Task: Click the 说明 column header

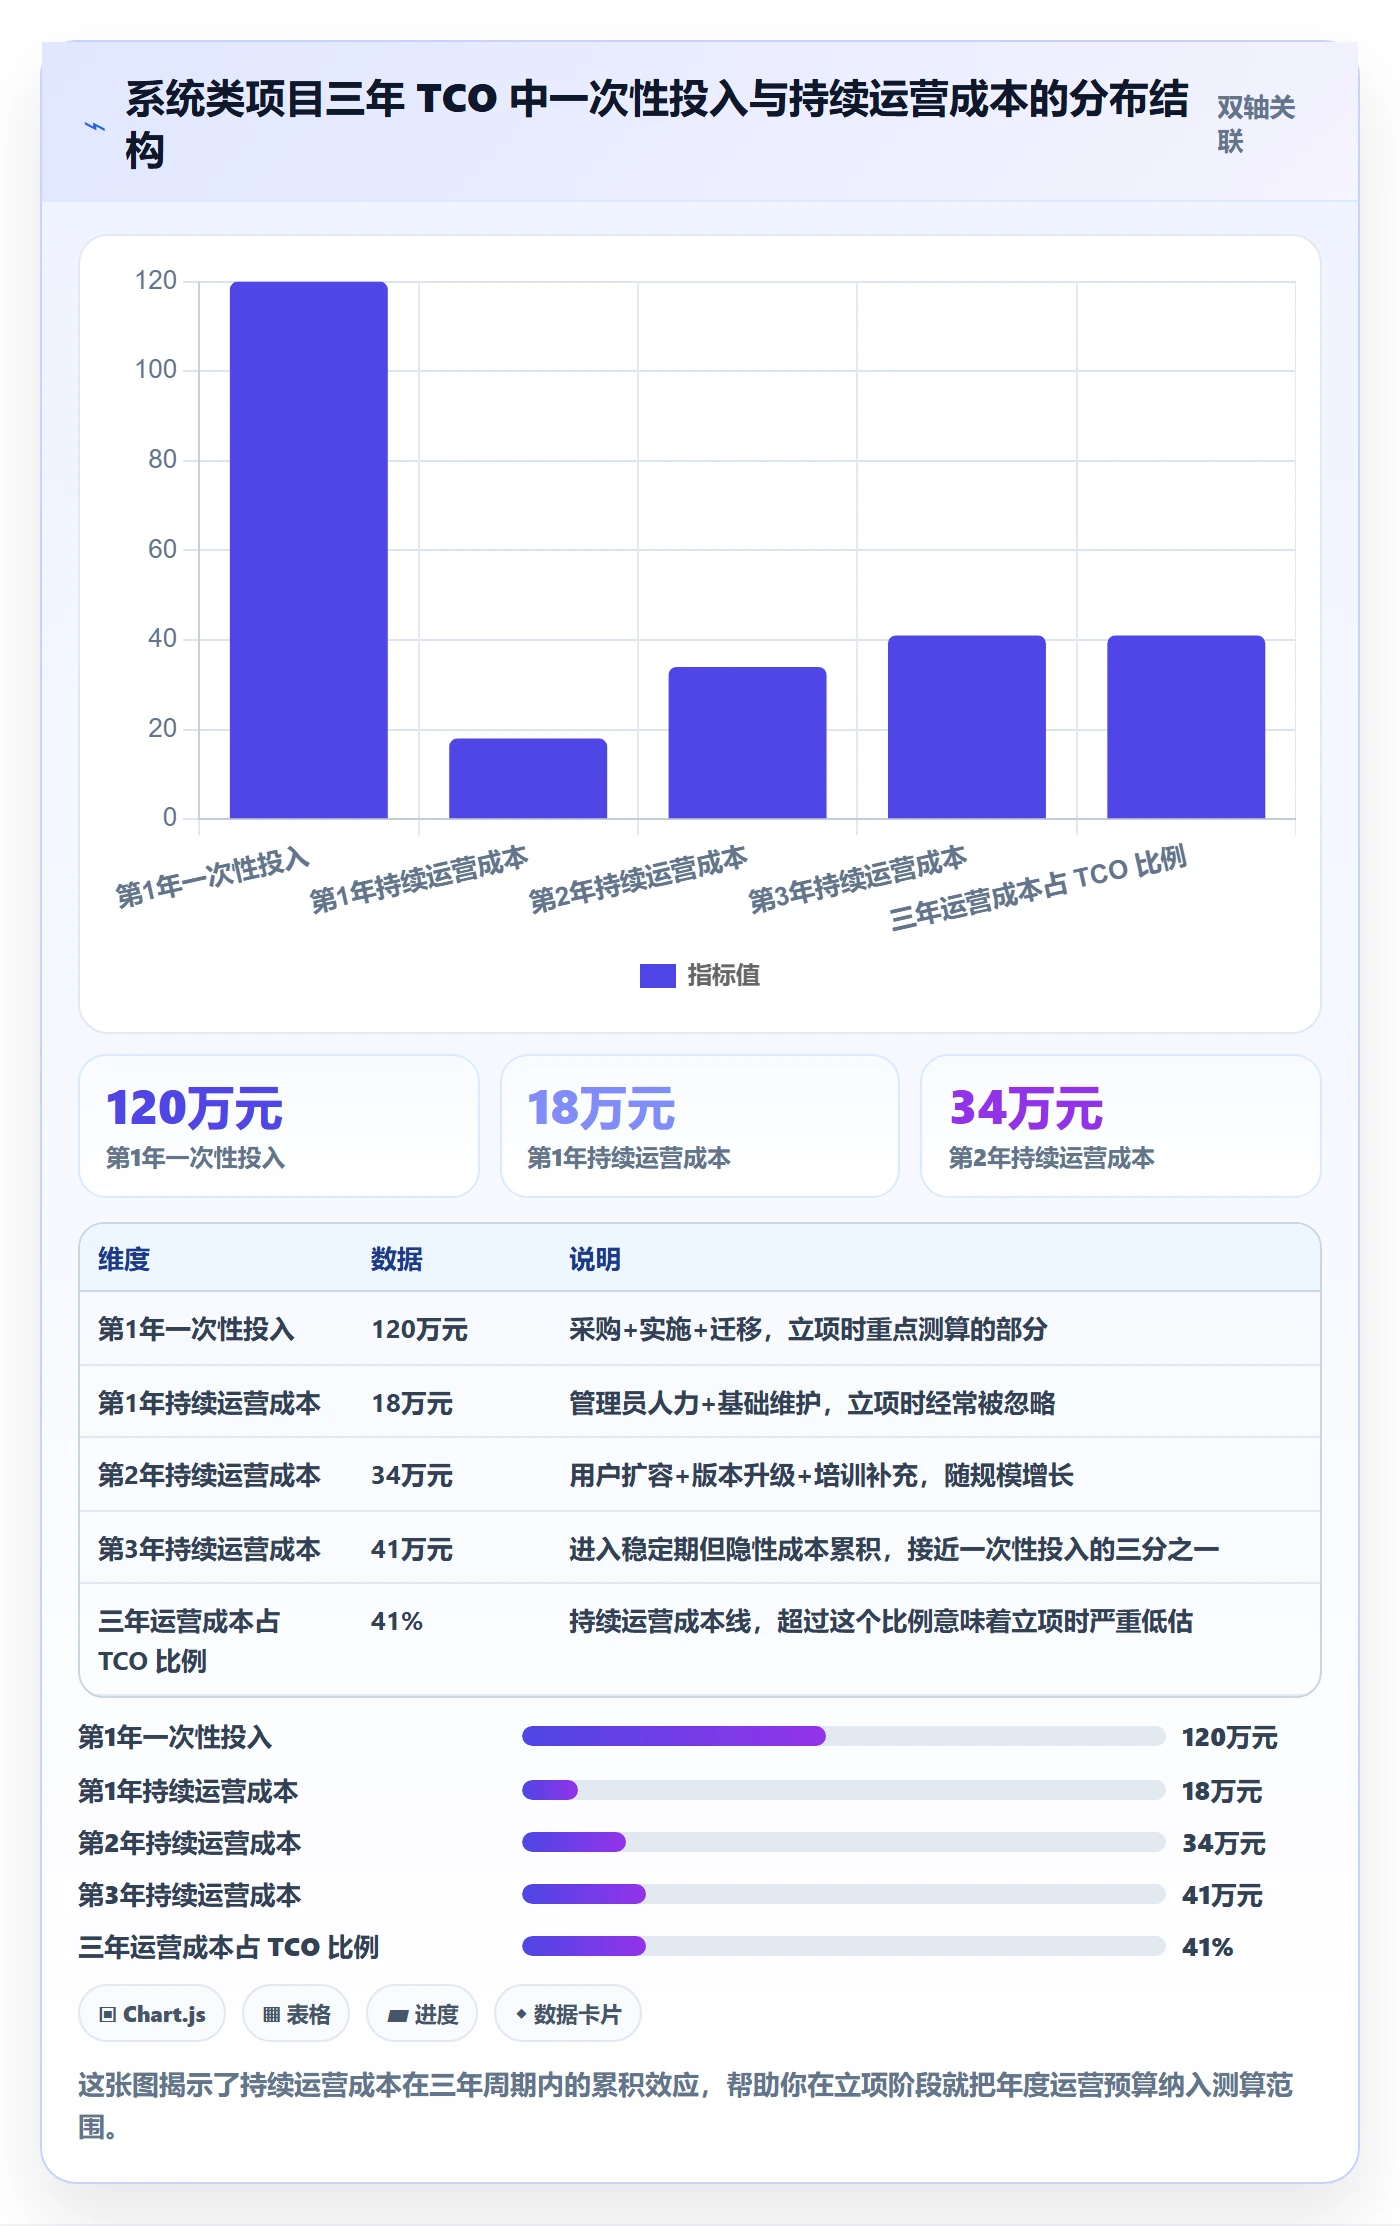Action: click(x=595, y=1259)
